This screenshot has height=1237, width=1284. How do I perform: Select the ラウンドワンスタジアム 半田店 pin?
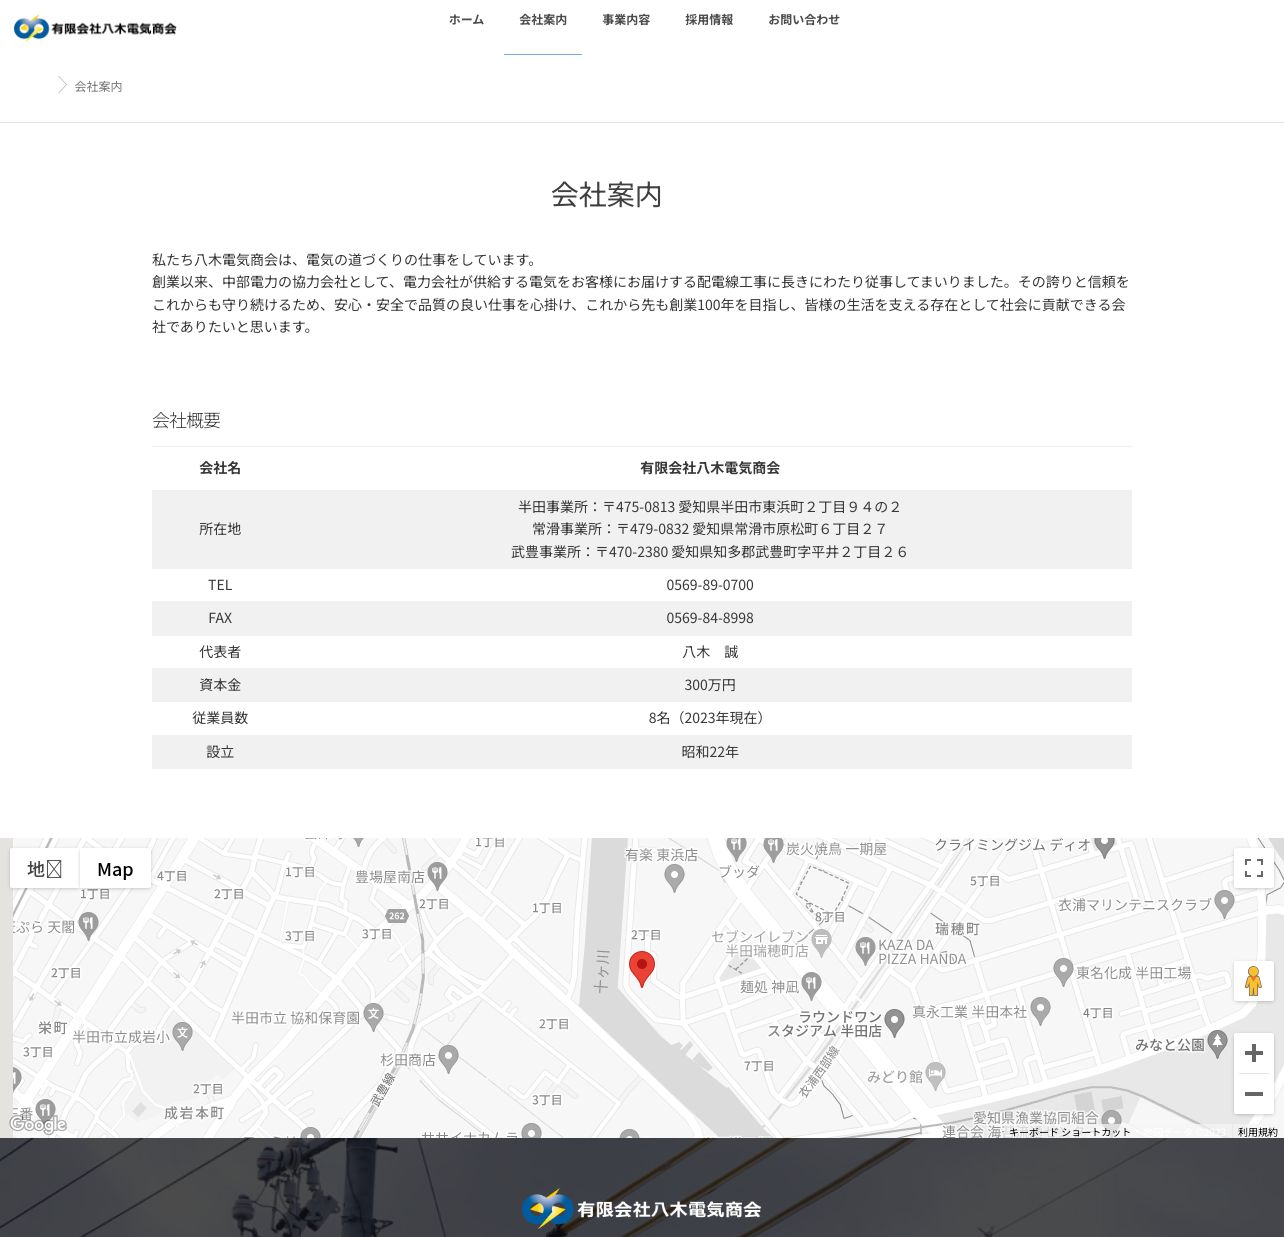[x=895, y=1022]
